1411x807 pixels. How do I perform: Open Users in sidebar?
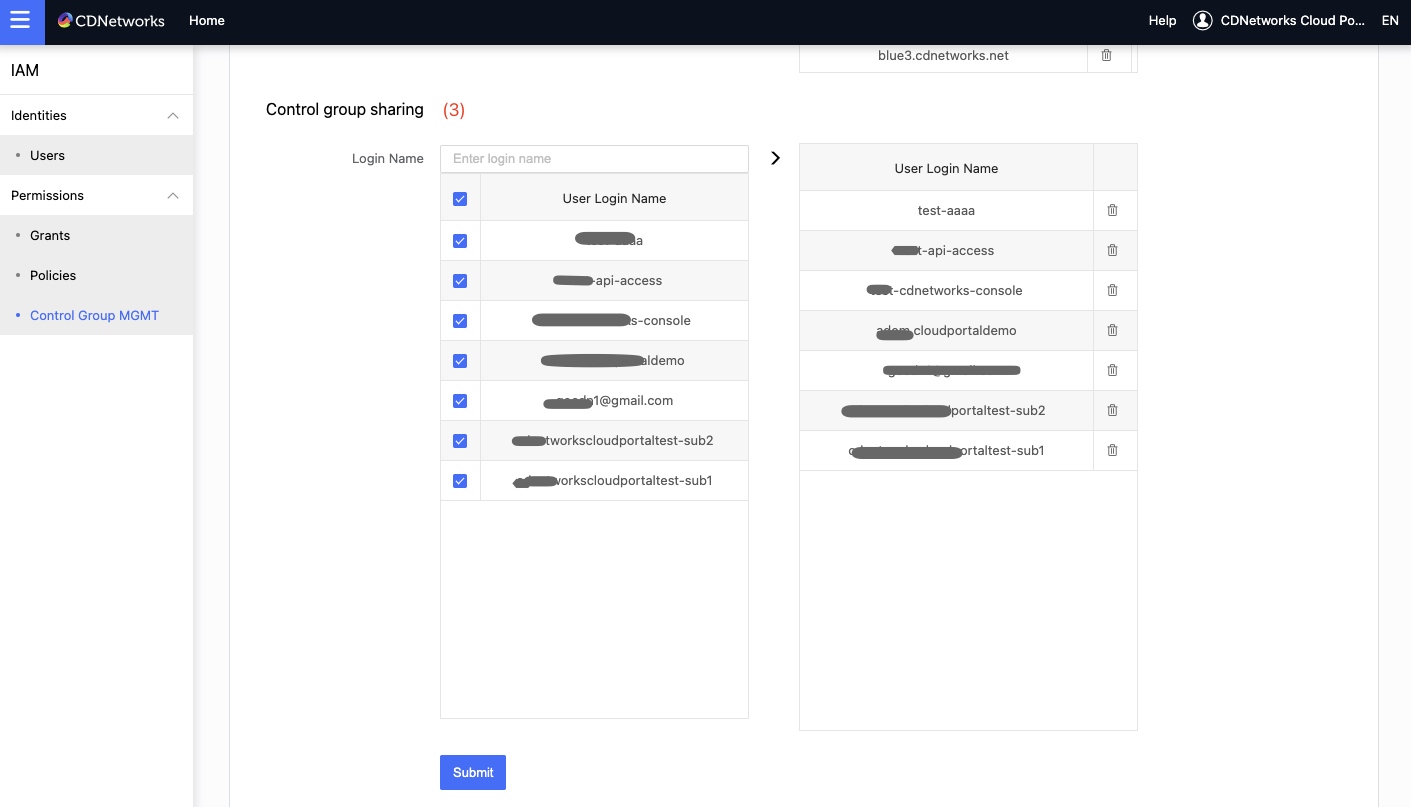[x=47, y=156]
